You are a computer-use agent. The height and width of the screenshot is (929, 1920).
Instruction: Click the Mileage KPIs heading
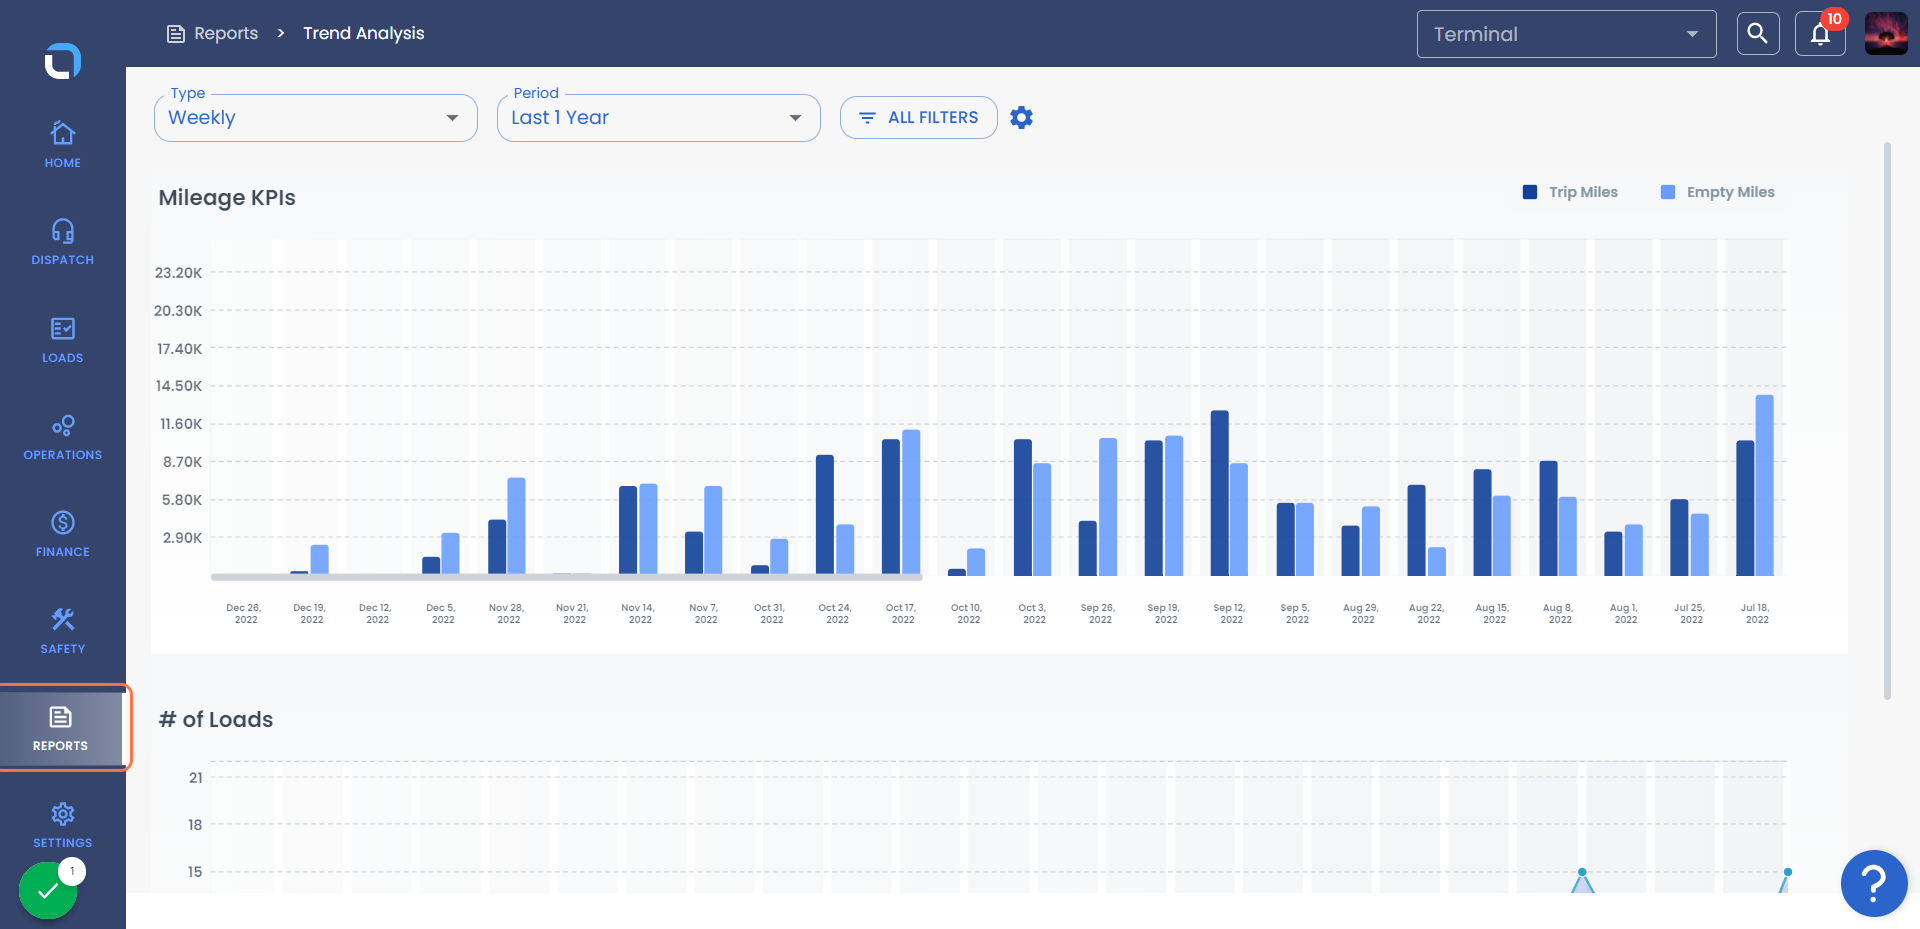(x=227, y=198)
